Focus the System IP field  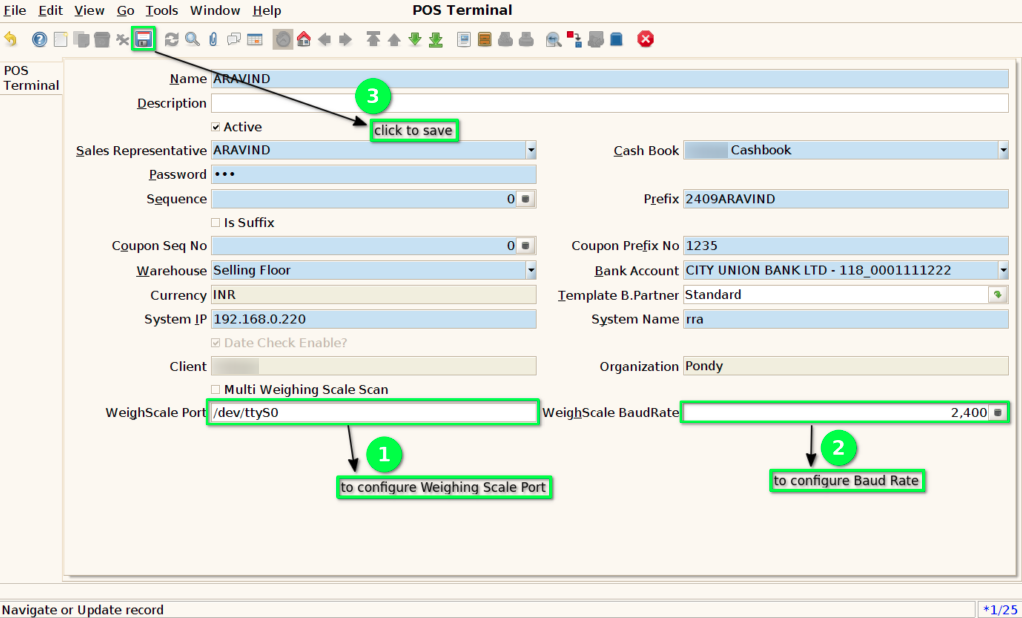[373, 319]
